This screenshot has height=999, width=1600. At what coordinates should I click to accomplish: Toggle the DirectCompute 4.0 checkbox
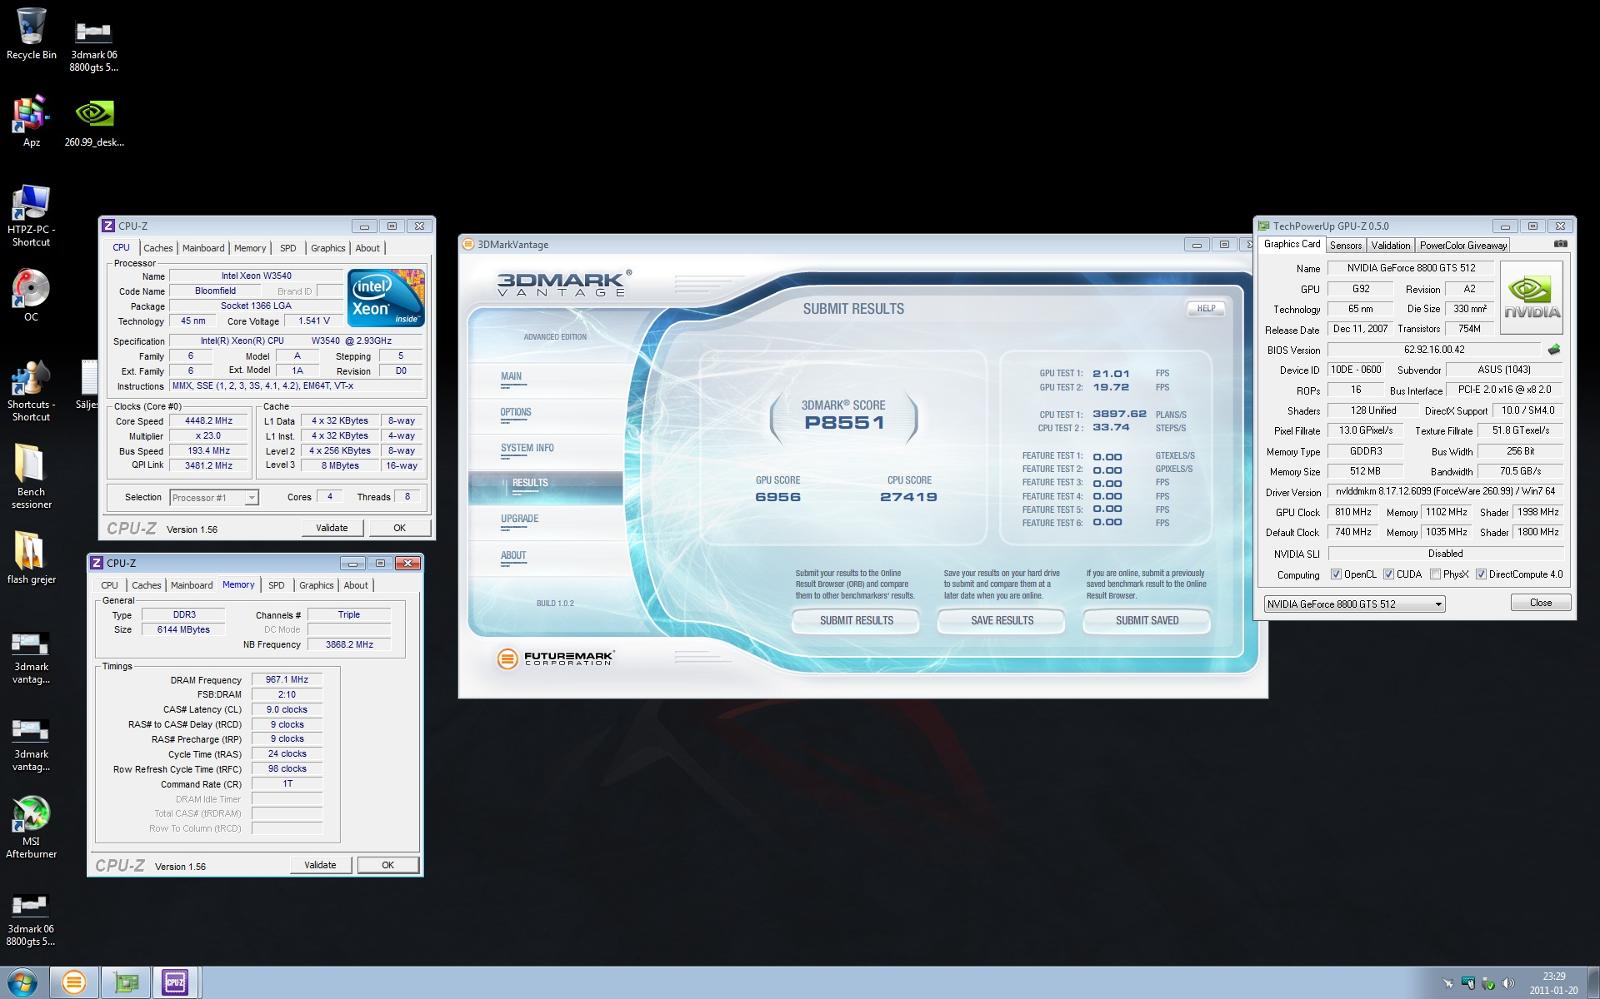[1481, 574]
